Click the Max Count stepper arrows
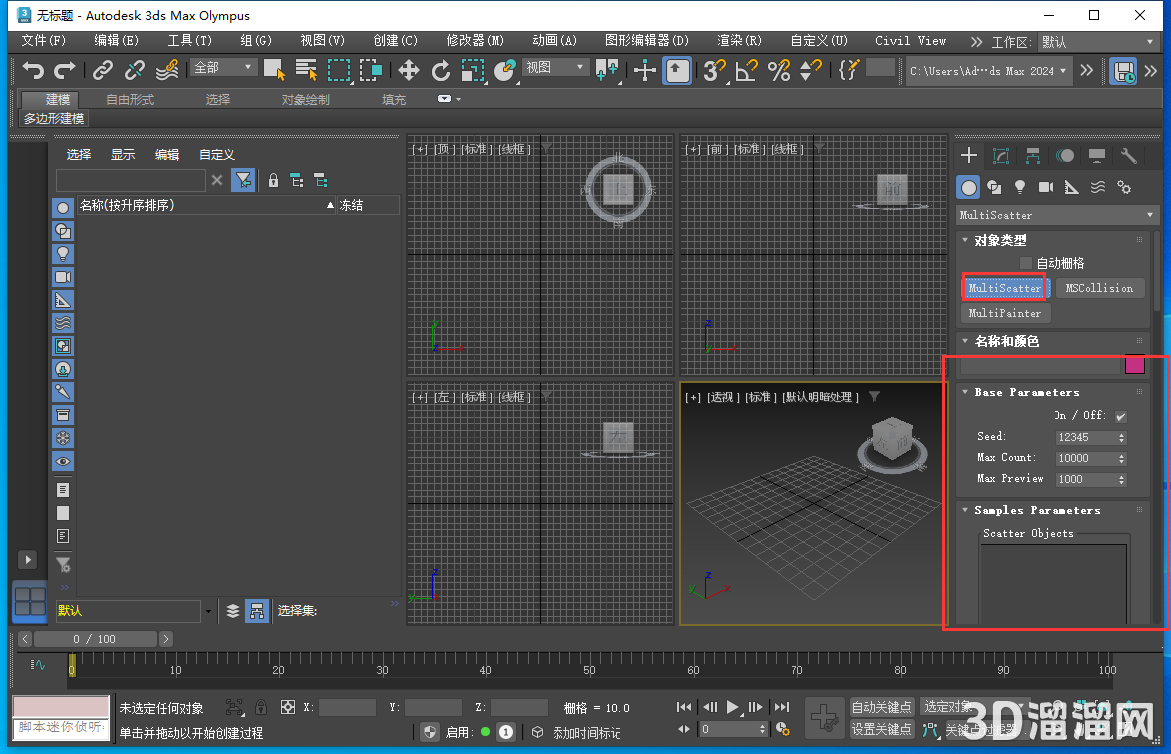This screenshot has height=754, width=1171. pyautogui.click(x=1122, y=458)
